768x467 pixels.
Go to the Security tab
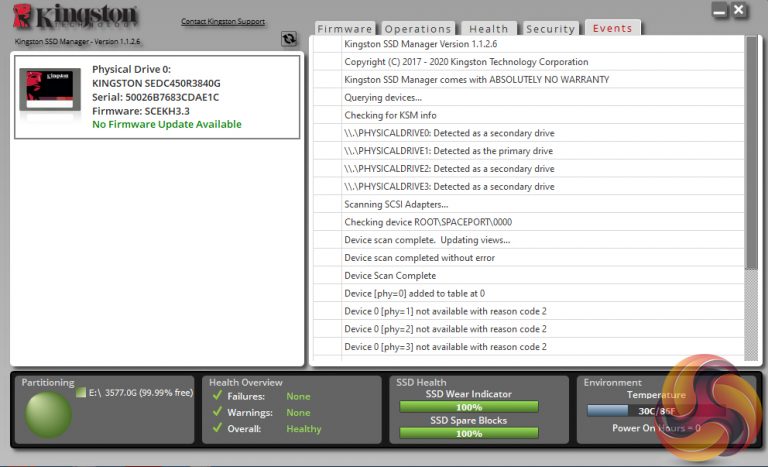coord(551,29)
